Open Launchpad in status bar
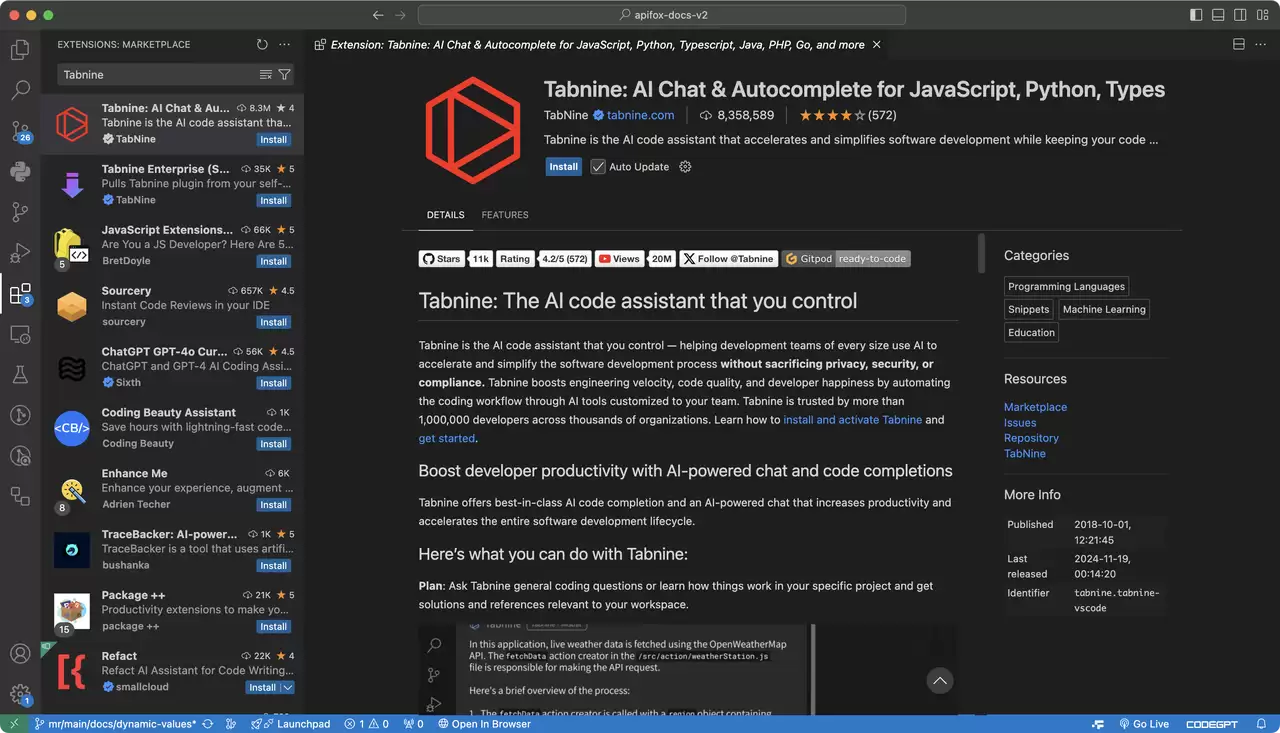This screenshot has width=1280, height=733. tap(290, 724)
